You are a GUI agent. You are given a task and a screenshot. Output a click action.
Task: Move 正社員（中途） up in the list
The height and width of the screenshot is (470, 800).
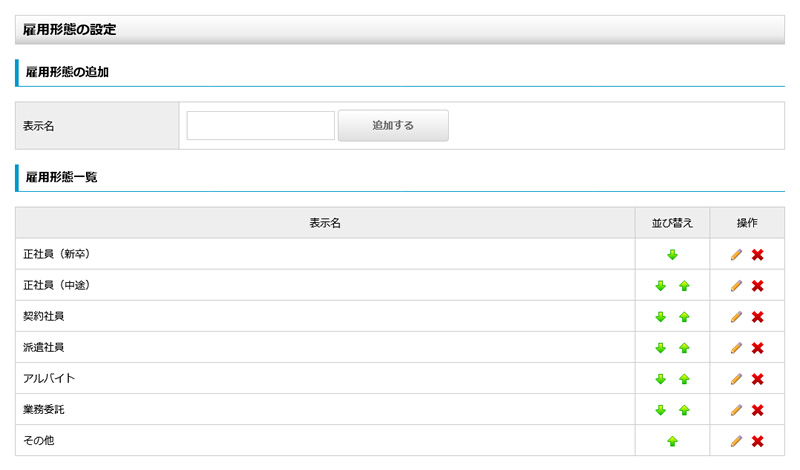pos(684,286)
